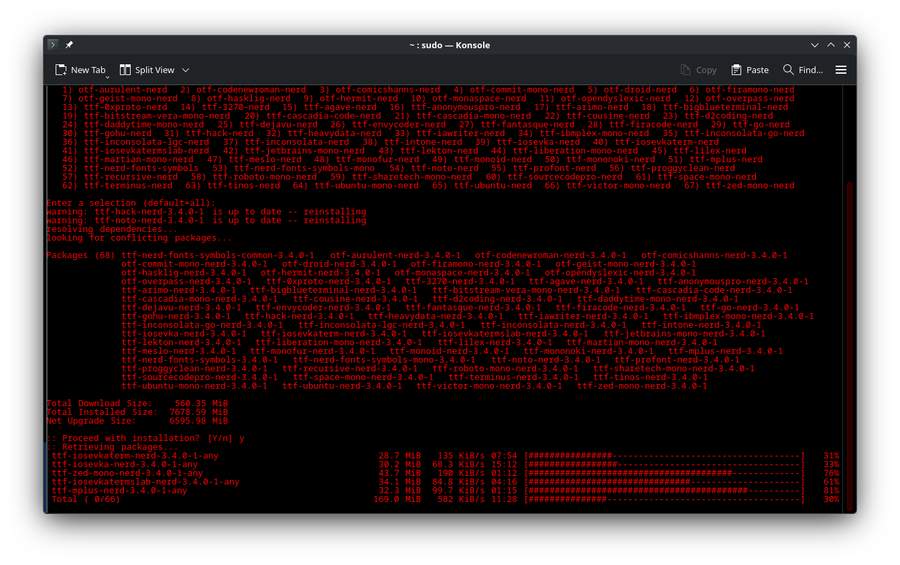Click the 'looking for conflicting packages...' line
This screenshot has height=565, width=900.
[x=139, y=238]
